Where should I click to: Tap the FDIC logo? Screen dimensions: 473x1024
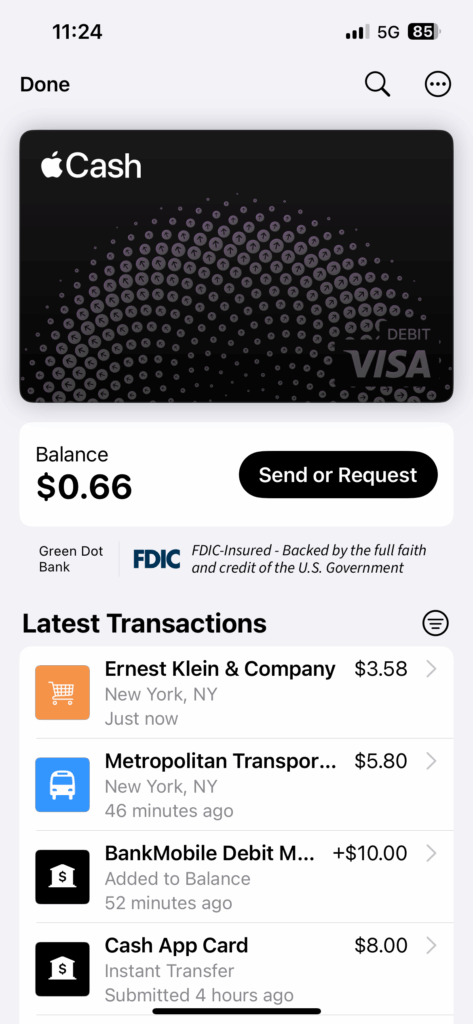pyautogui.click(x=157, y=559)
